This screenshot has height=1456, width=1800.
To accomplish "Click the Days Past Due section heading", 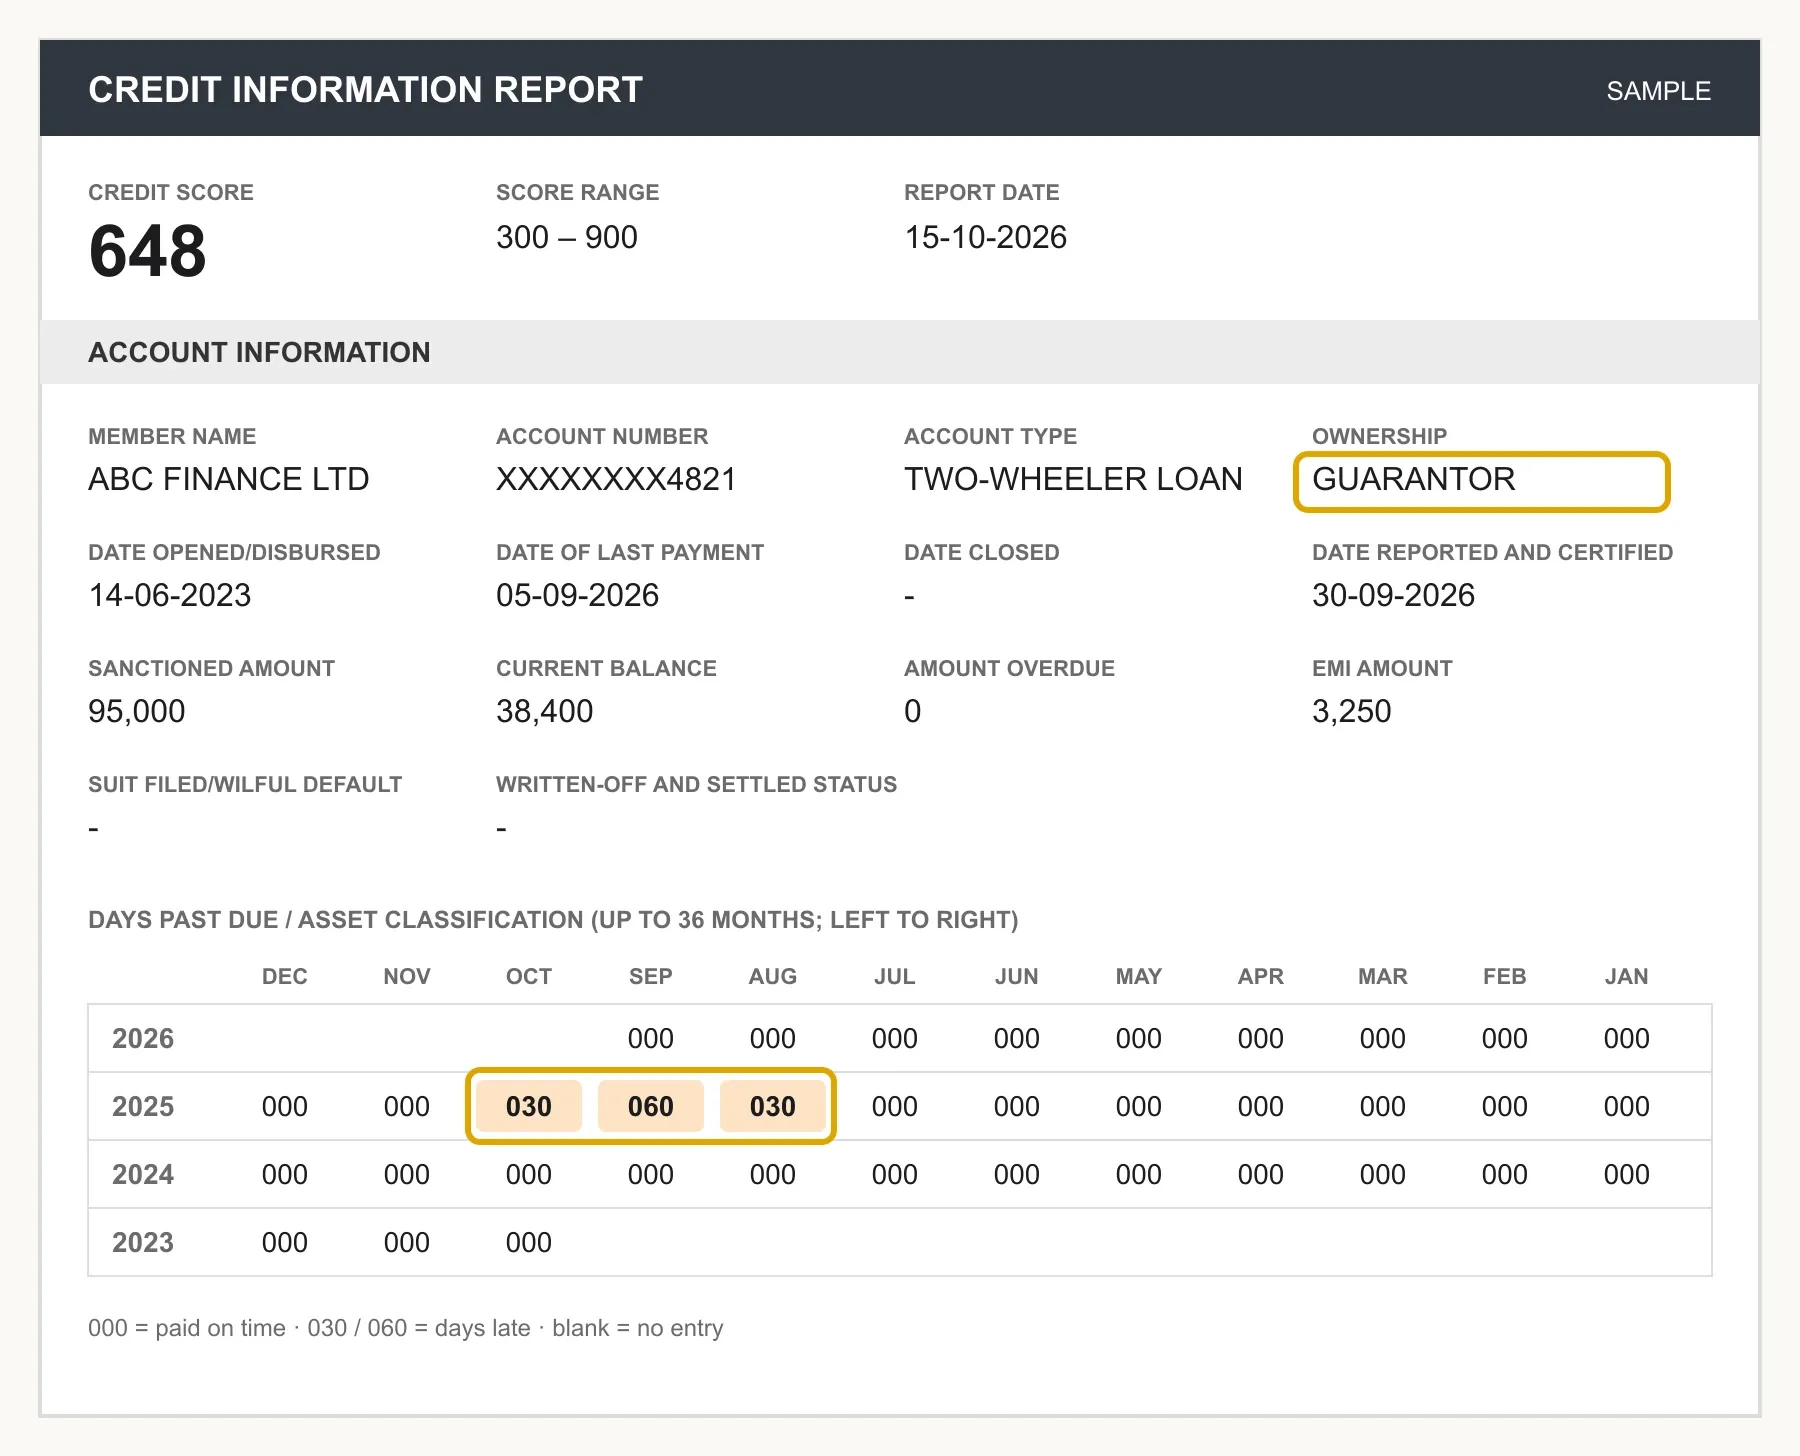I will [553, 920].
